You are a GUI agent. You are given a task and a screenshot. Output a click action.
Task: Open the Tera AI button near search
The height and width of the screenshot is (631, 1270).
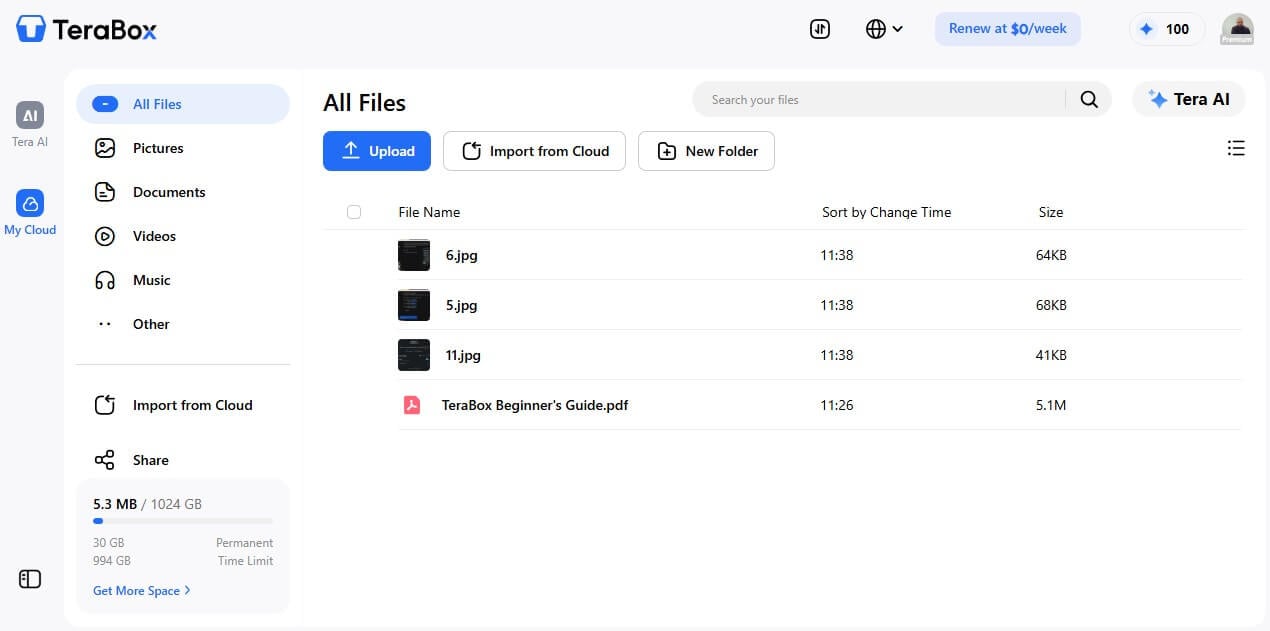1189,99
